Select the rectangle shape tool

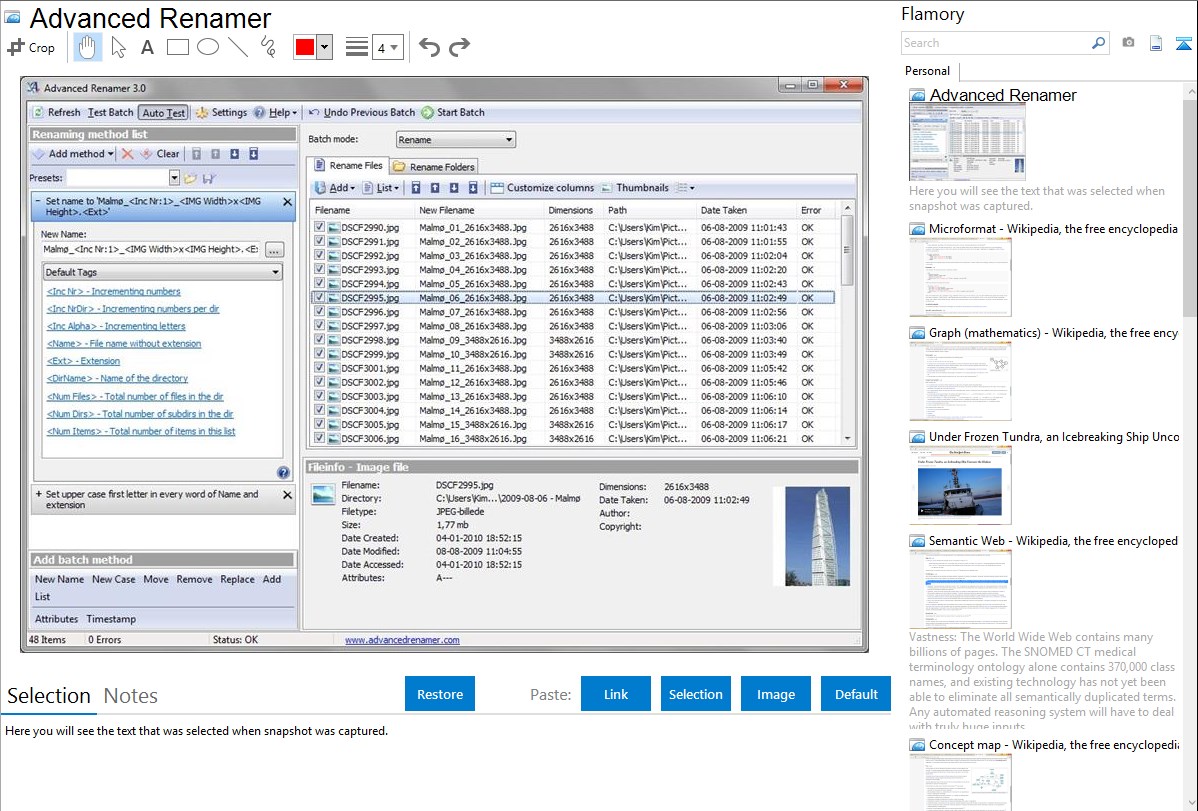pyautogui.click(x=178, y=47)
